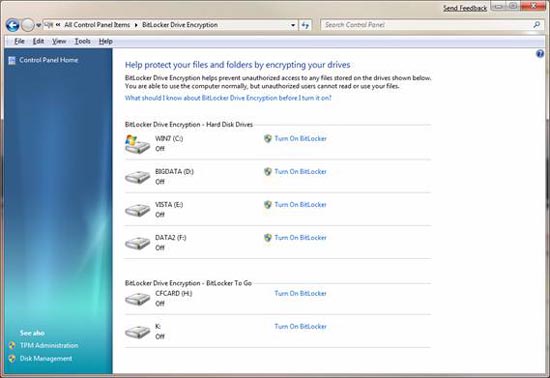Click the blue help question mark icon
This screenshot has height=378, width=550.
pyautogui.click(x=540, y=54)
